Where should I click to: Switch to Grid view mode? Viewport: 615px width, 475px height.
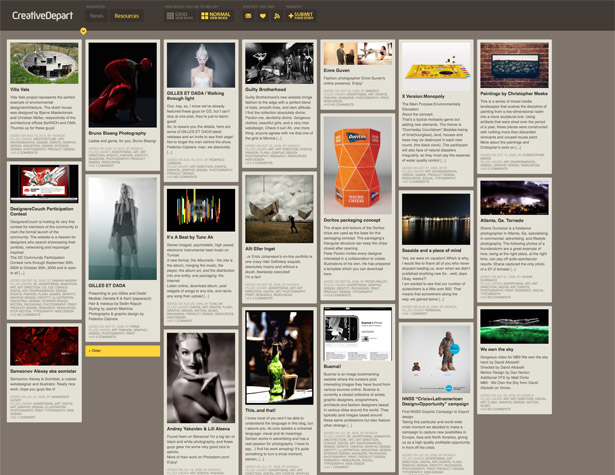click(180, 16)
